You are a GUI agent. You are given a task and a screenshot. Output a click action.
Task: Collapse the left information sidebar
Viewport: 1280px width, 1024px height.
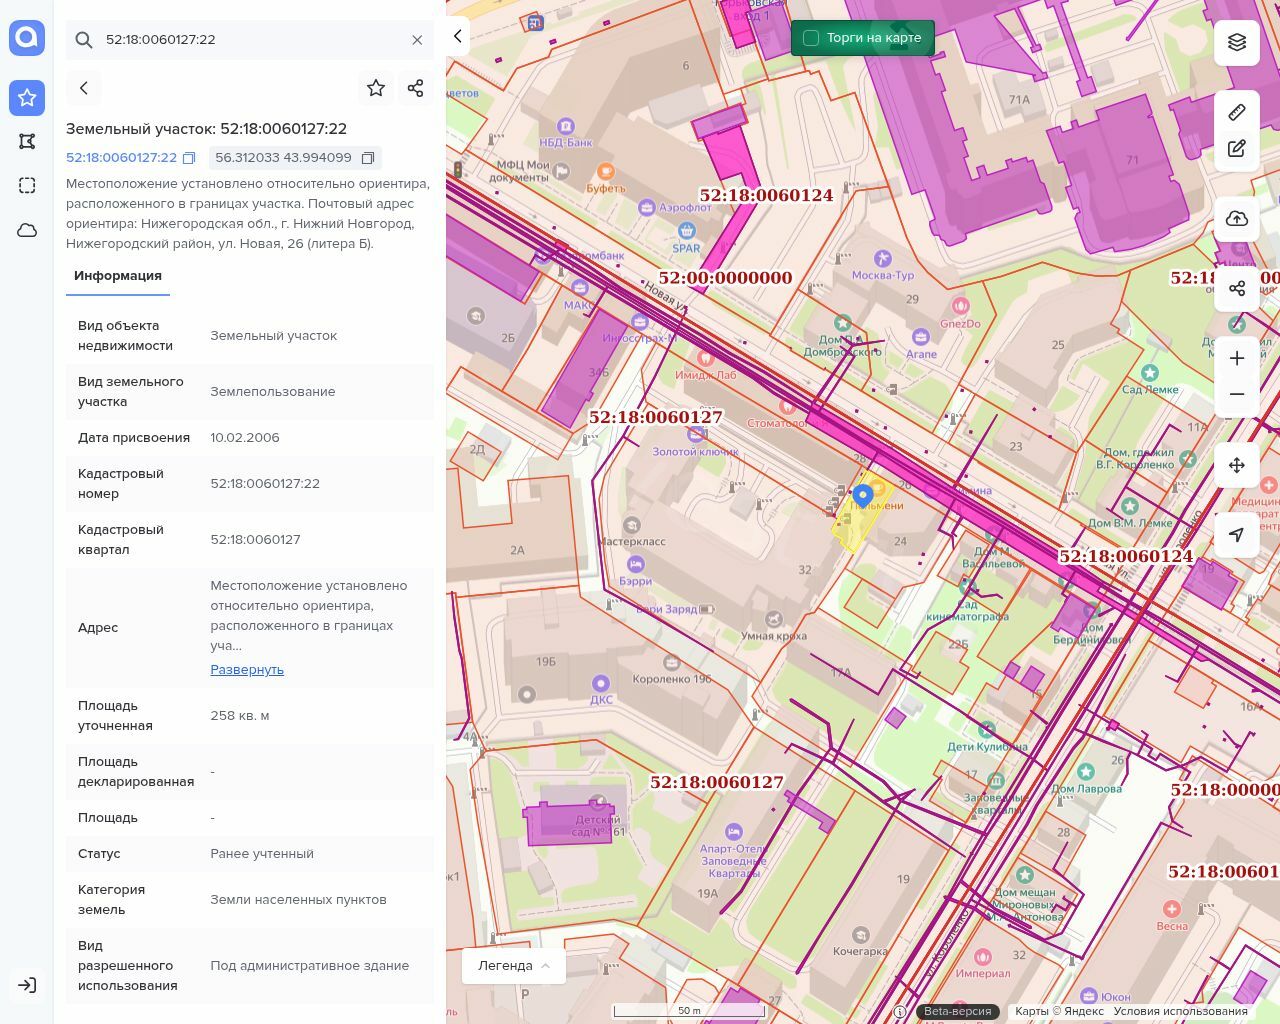tap(457, 37)
